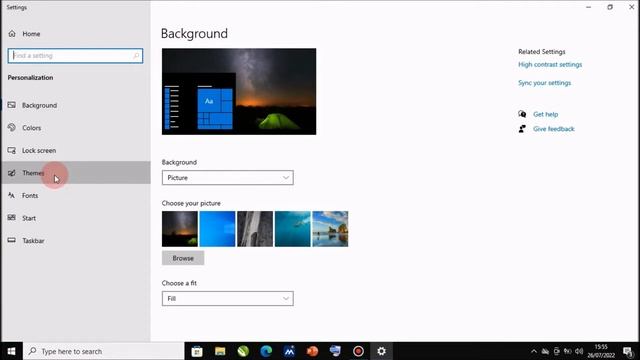640x360 pixels.
Task: Select the blue Windows logo picture thumbnail
Action: [x=217, y=229]
